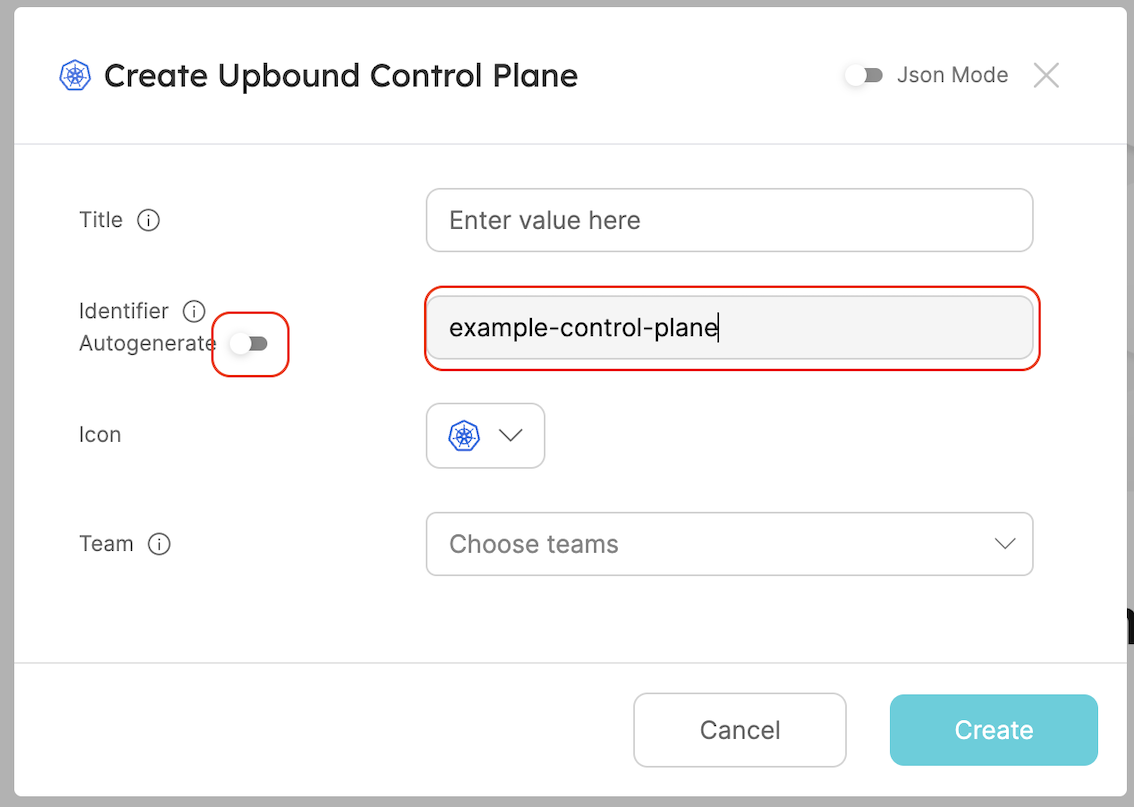Click the Kubernetes icon in the Icon selector

click(x=464, y=435)
